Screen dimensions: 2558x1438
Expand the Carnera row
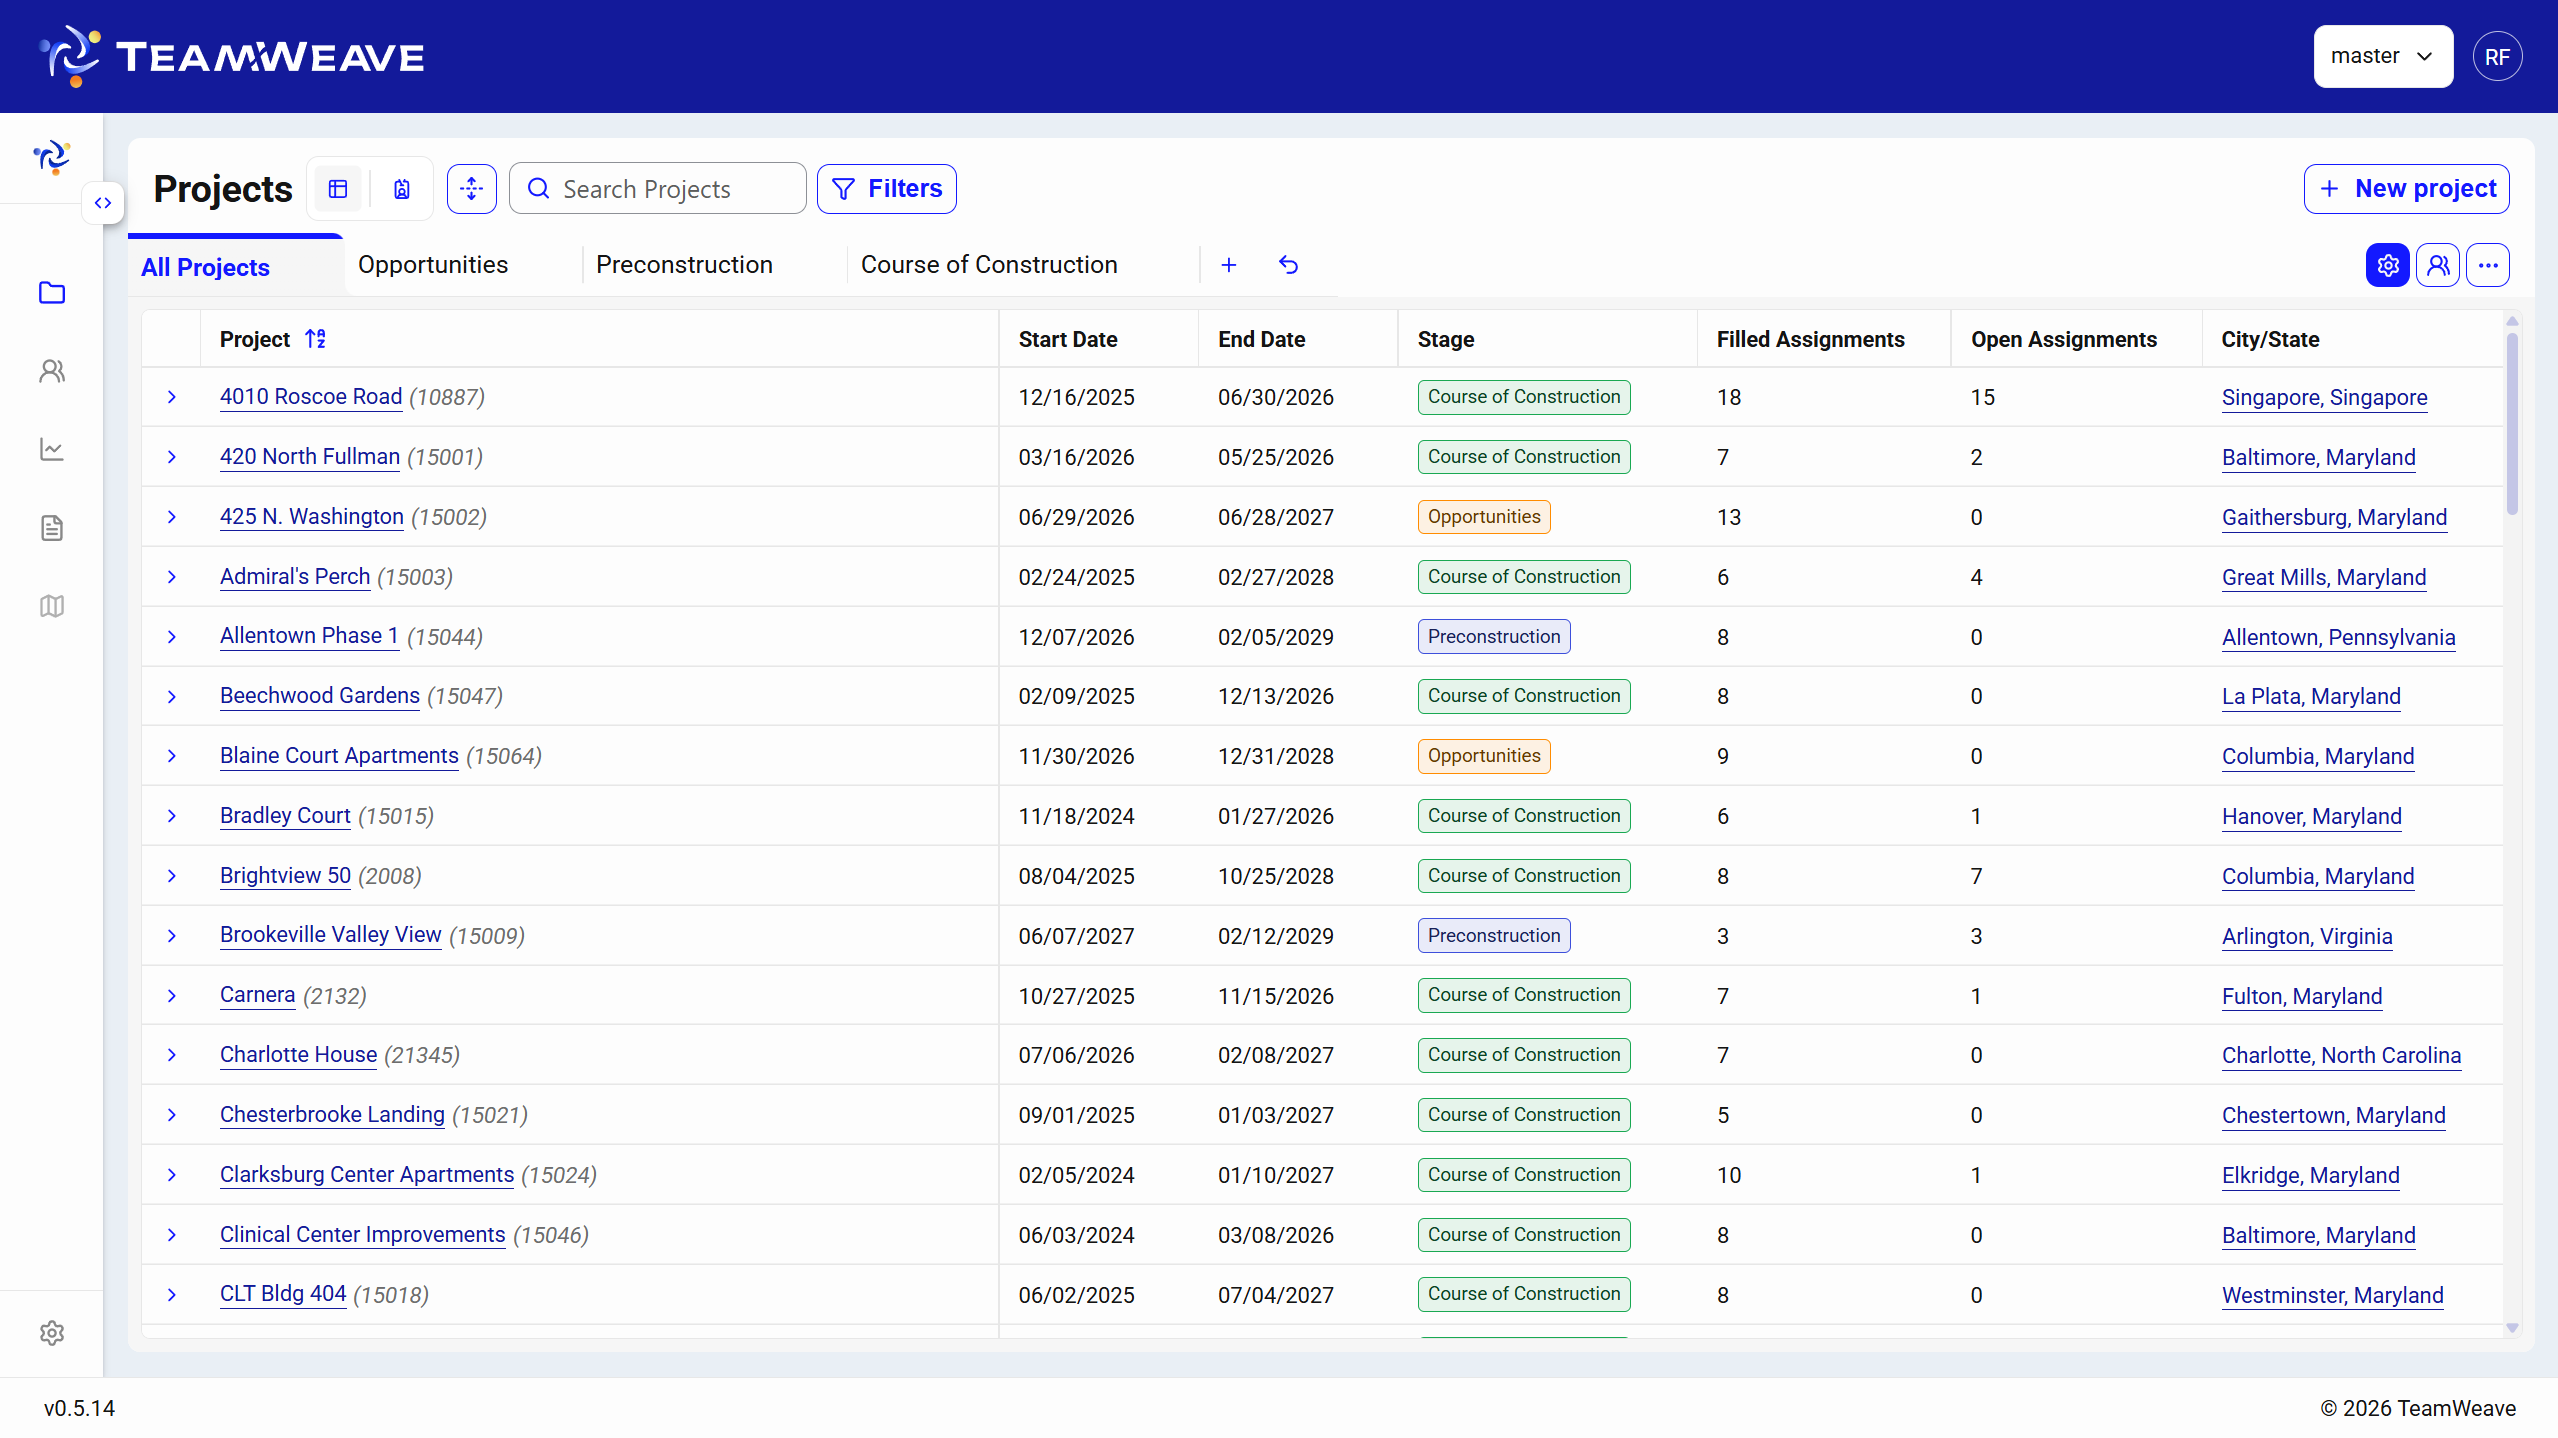pyautogui.click(x=172, y=996)
